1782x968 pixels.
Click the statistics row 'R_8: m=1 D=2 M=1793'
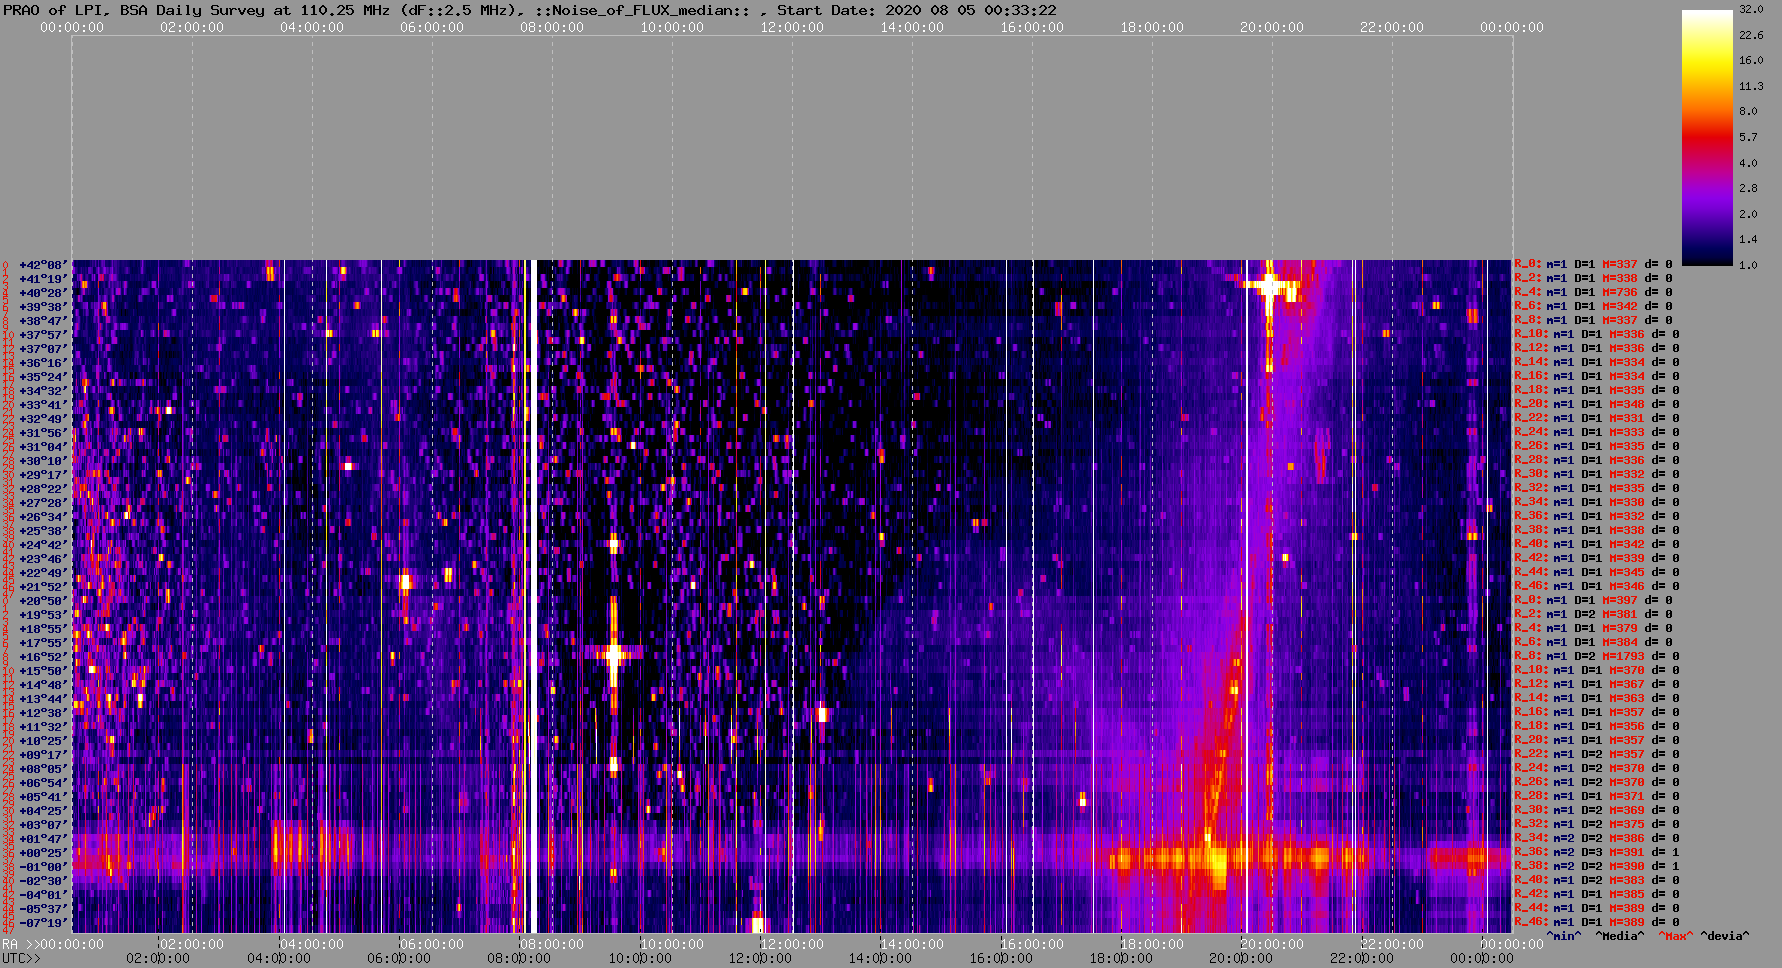[x=1596, y=657]
